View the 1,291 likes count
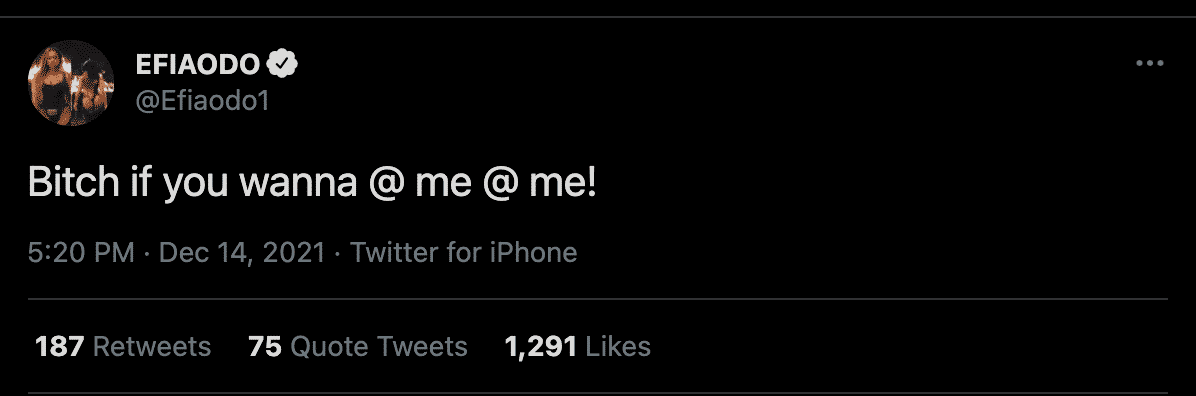The width and height of the screenshot is (1196, 396). pyautogui.click(x=540, y=346)
